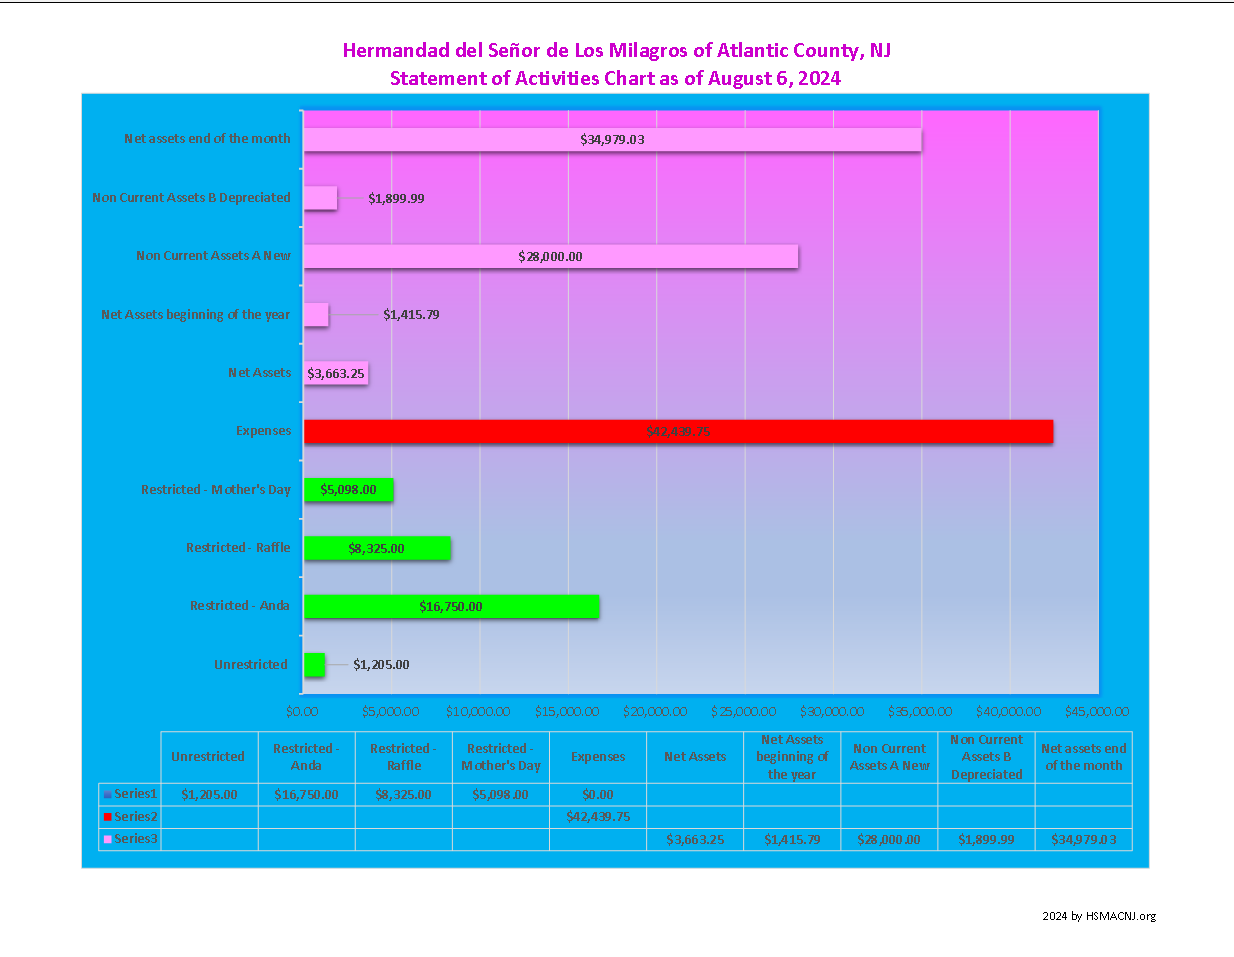Screen dimensions: 1234x957
Task: Select the $0.00 Expenses cell in Series1 row
Action: coord(598,795)
